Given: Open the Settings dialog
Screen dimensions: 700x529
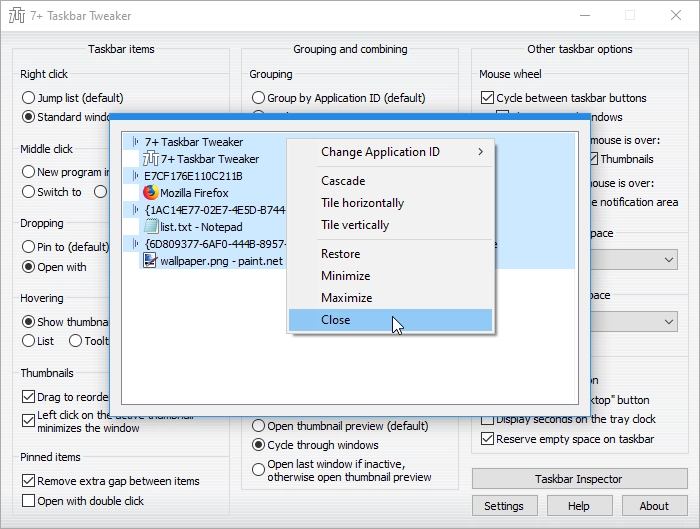Looking at the screenshot, I should click(504, 506).
